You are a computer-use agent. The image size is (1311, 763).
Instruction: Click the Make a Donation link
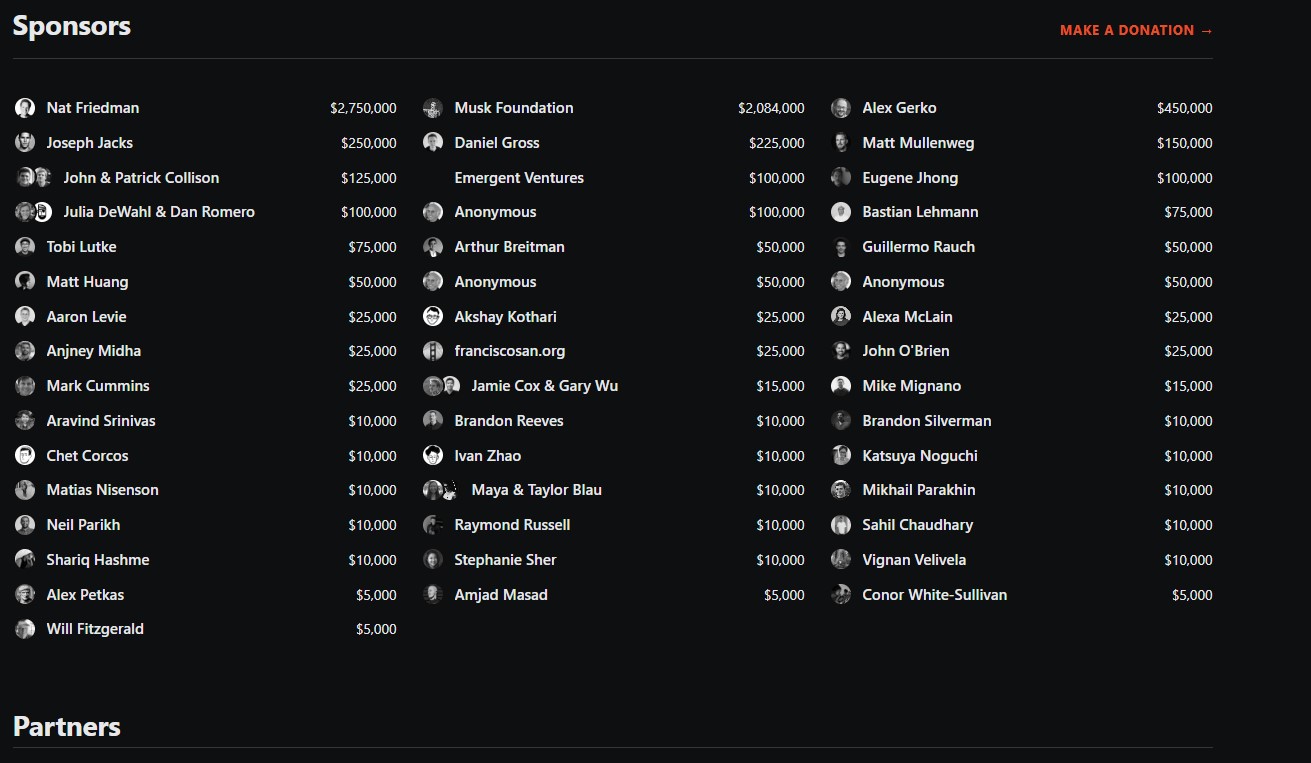click(x=1136, y=30)
